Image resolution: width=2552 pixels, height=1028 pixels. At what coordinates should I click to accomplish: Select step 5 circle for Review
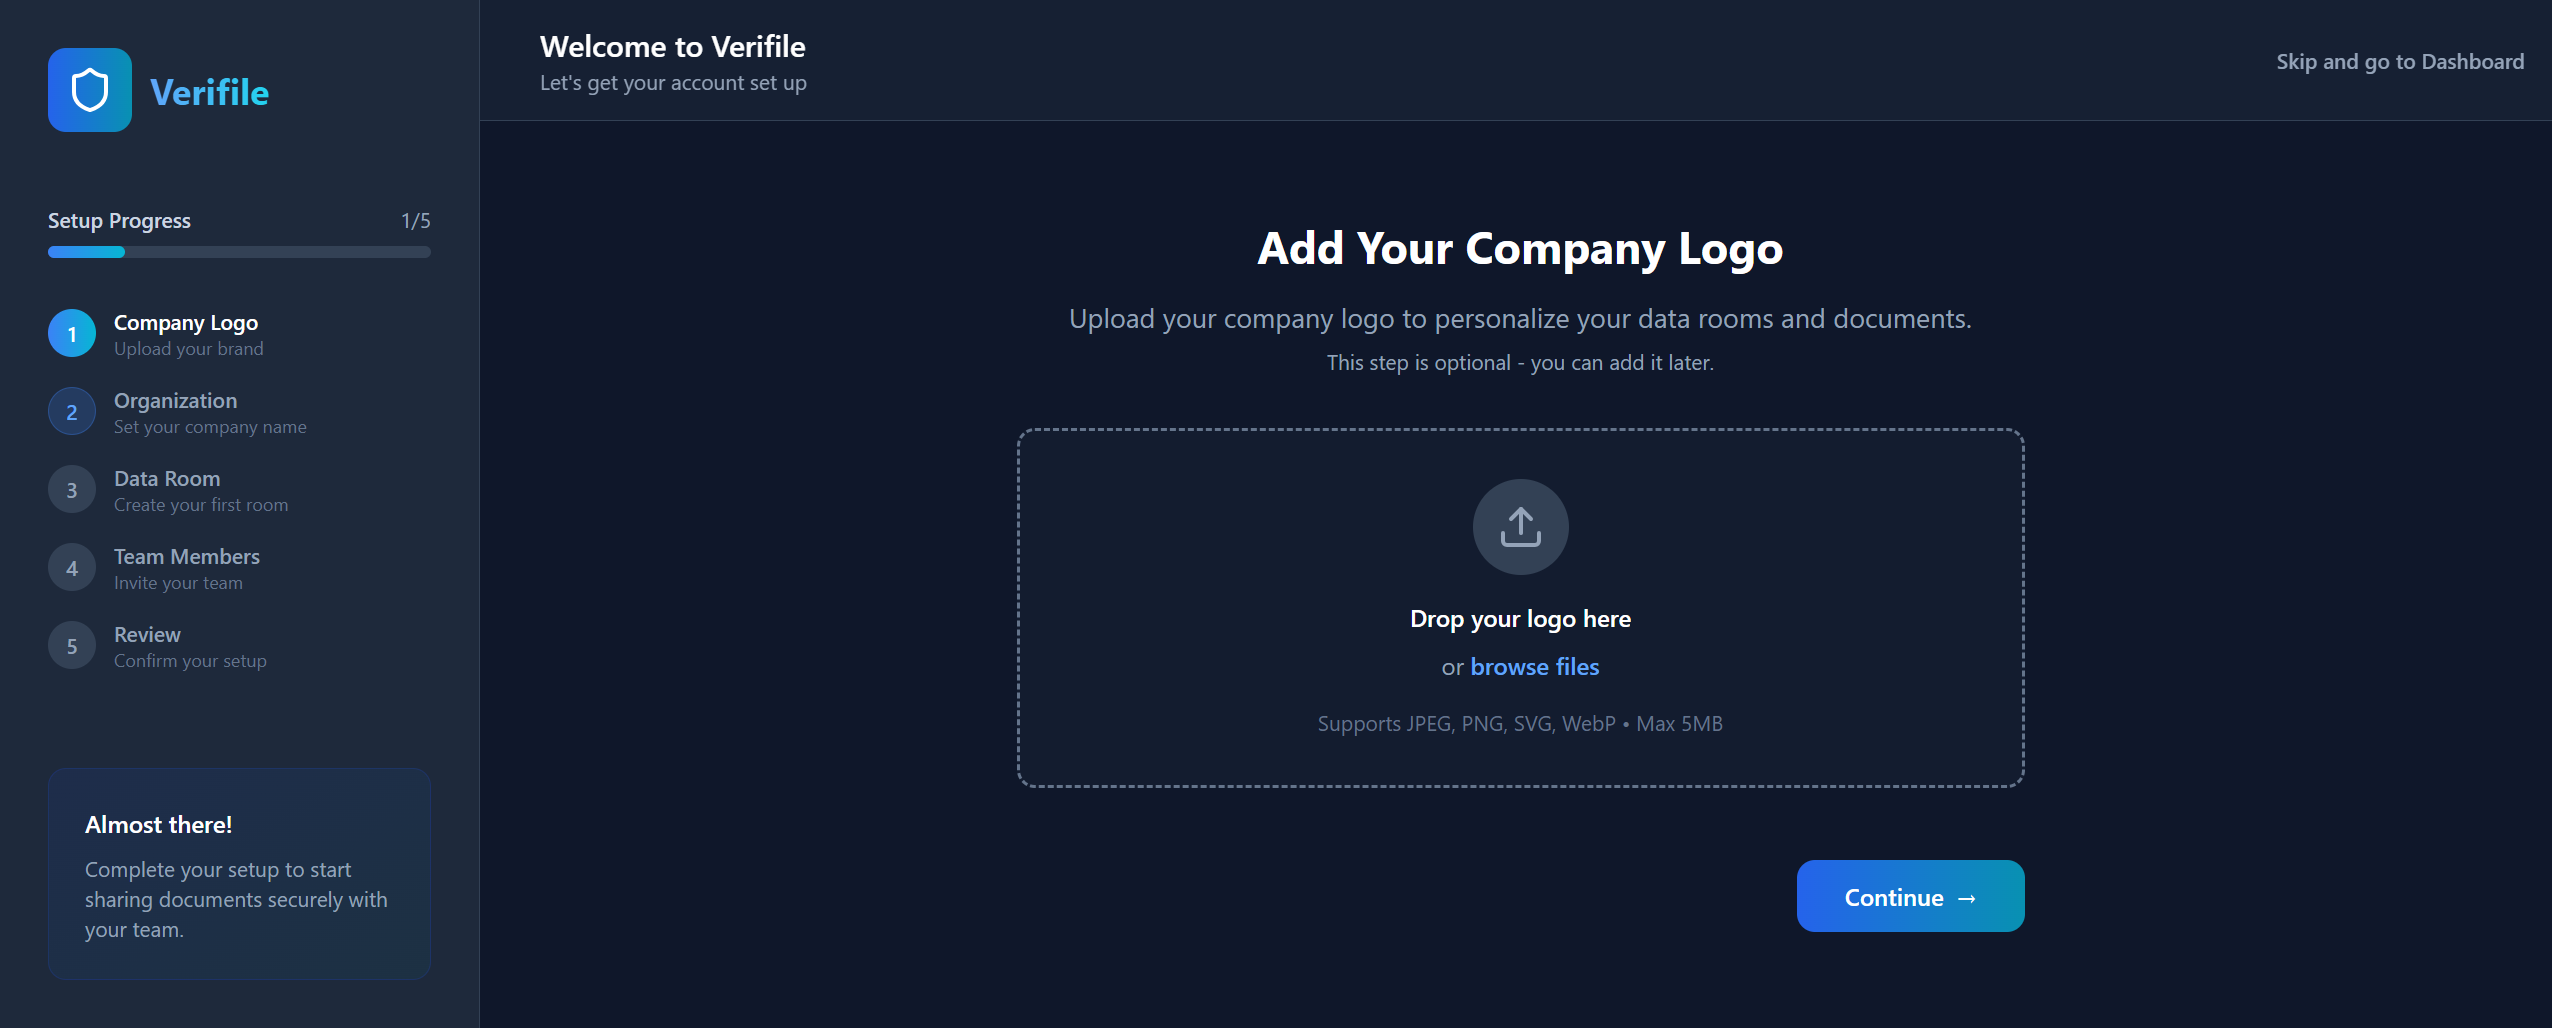(x=72, y=646)
